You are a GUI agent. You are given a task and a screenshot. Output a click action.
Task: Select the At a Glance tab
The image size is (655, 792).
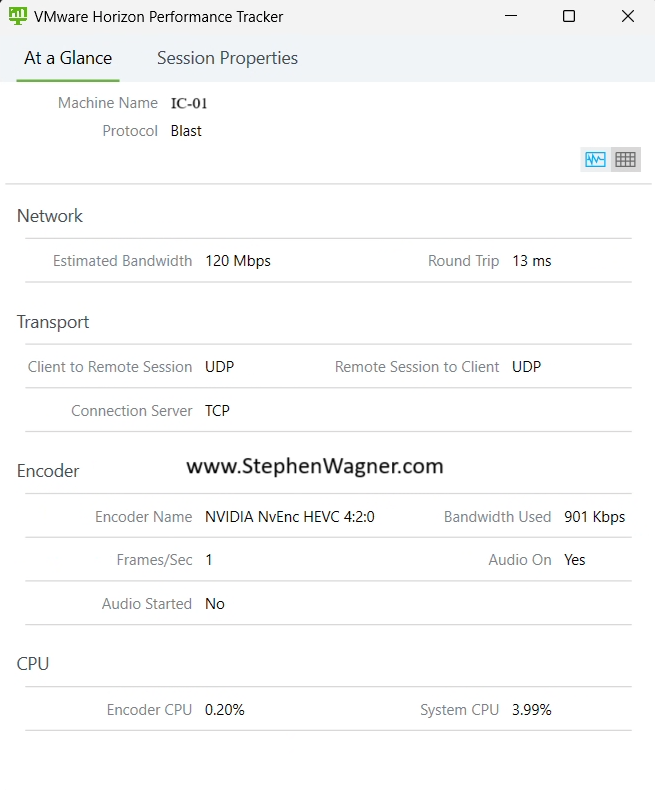pyautogui.click(x=68, y=58)
